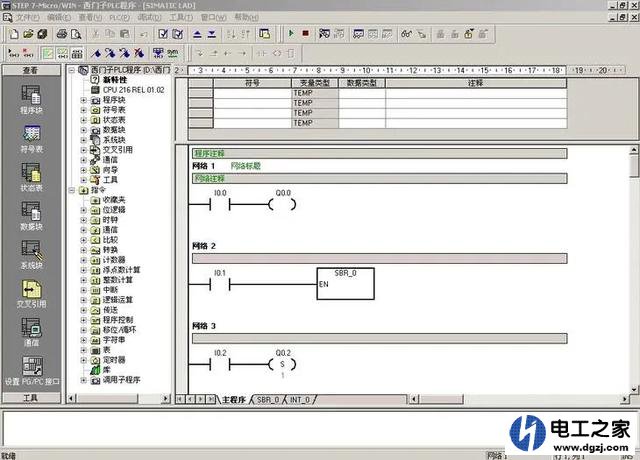Open Status Chart from the View sidebar
Image resolution: width=640 pixels, height=460 pixels.
pos(31,178)
